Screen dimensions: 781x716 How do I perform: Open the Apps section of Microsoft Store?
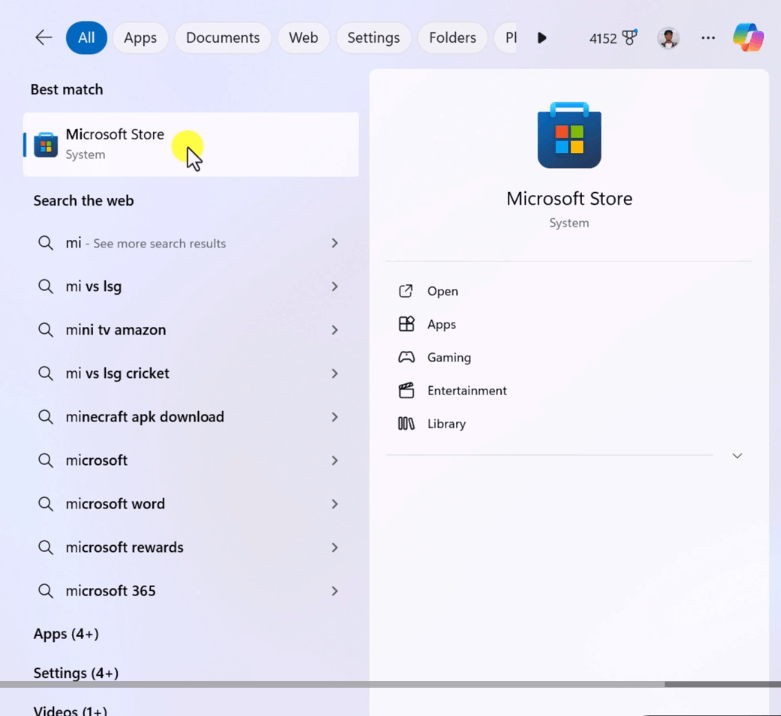(x=441, y=324)
